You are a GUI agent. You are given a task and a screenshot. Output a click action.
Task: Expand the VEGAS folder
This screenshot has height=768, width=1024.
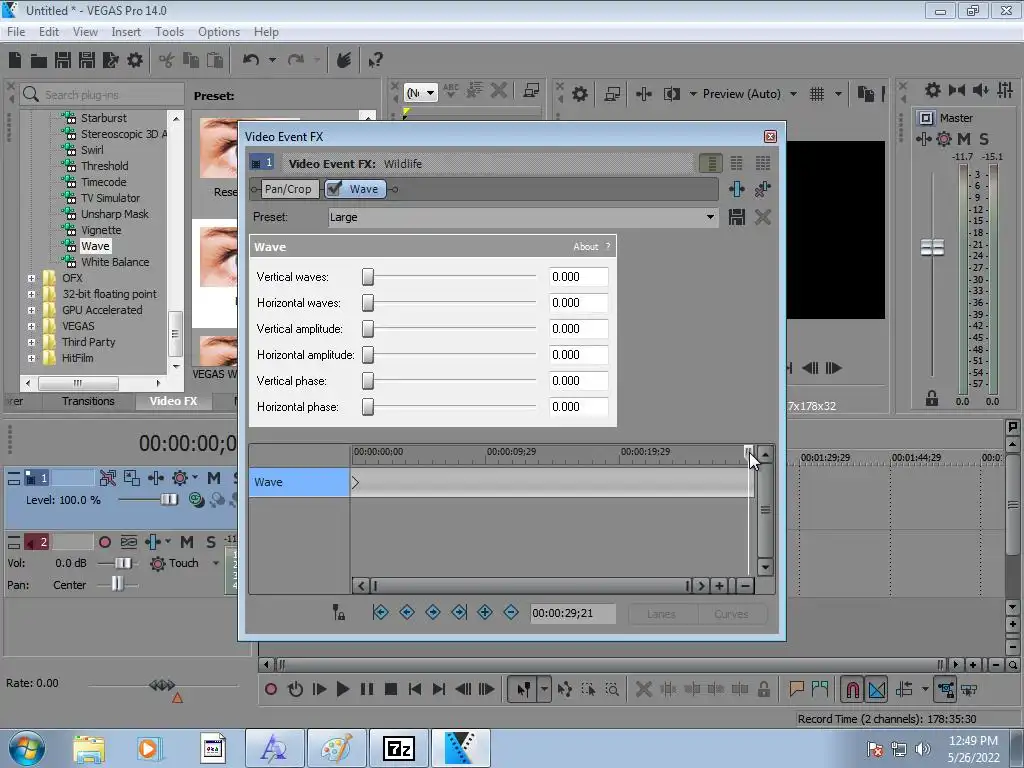[31, 327]
